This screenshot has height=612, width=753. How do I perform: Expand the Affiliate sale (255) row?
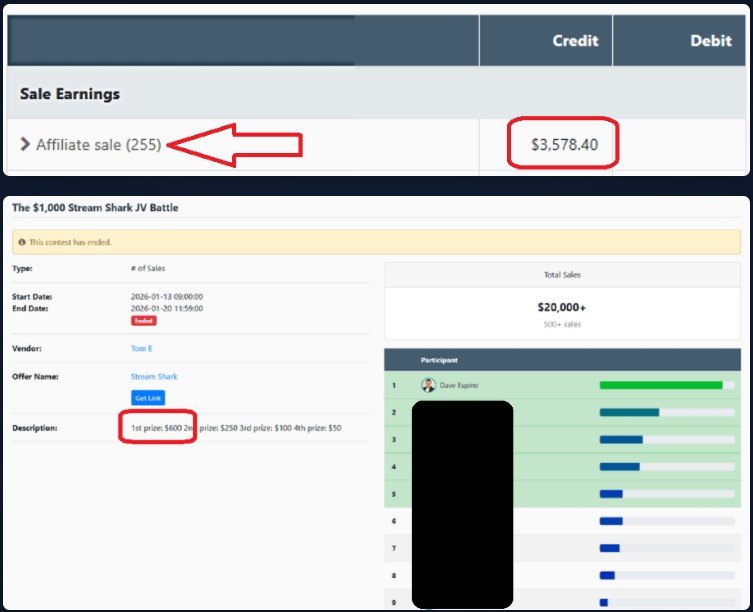click(x=25, y=144)
